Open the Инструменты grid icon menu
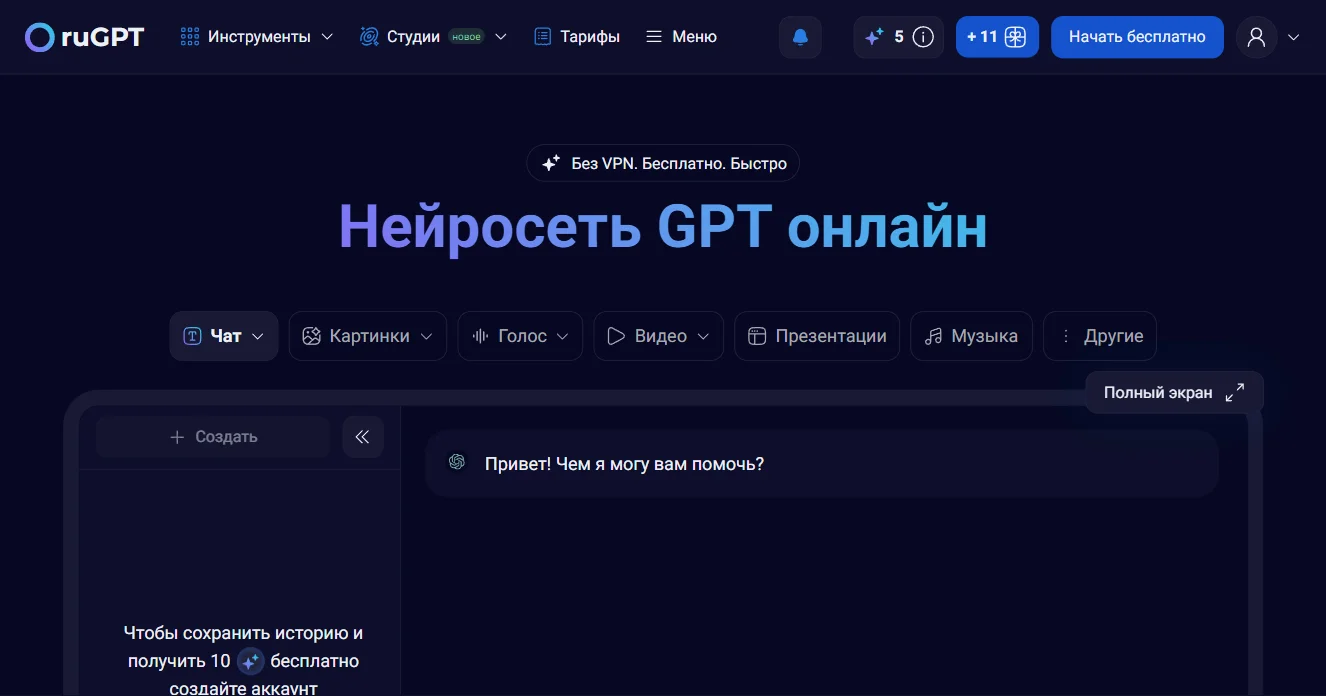The width and height of the screenshot is (1326, 696). coord(190,37)
